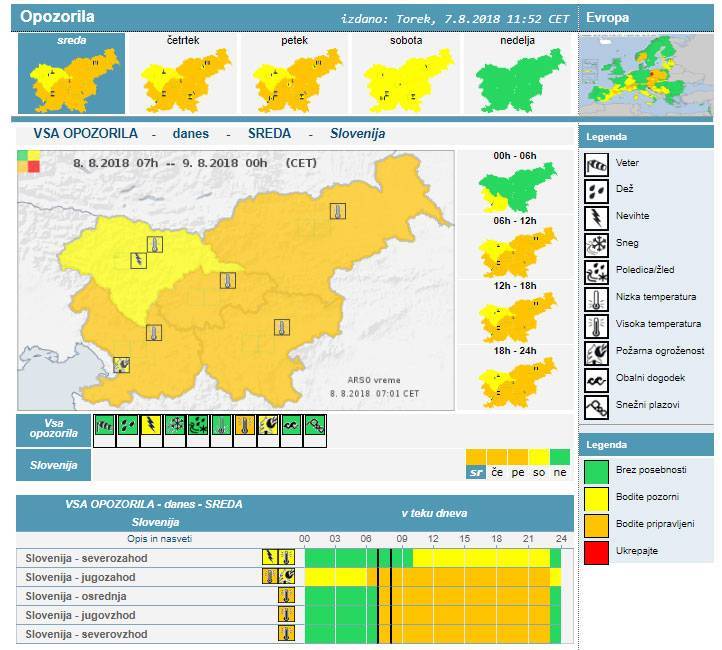Click the 'pe' short day selector
Screen dimensions: 722x650
[519, 472]
